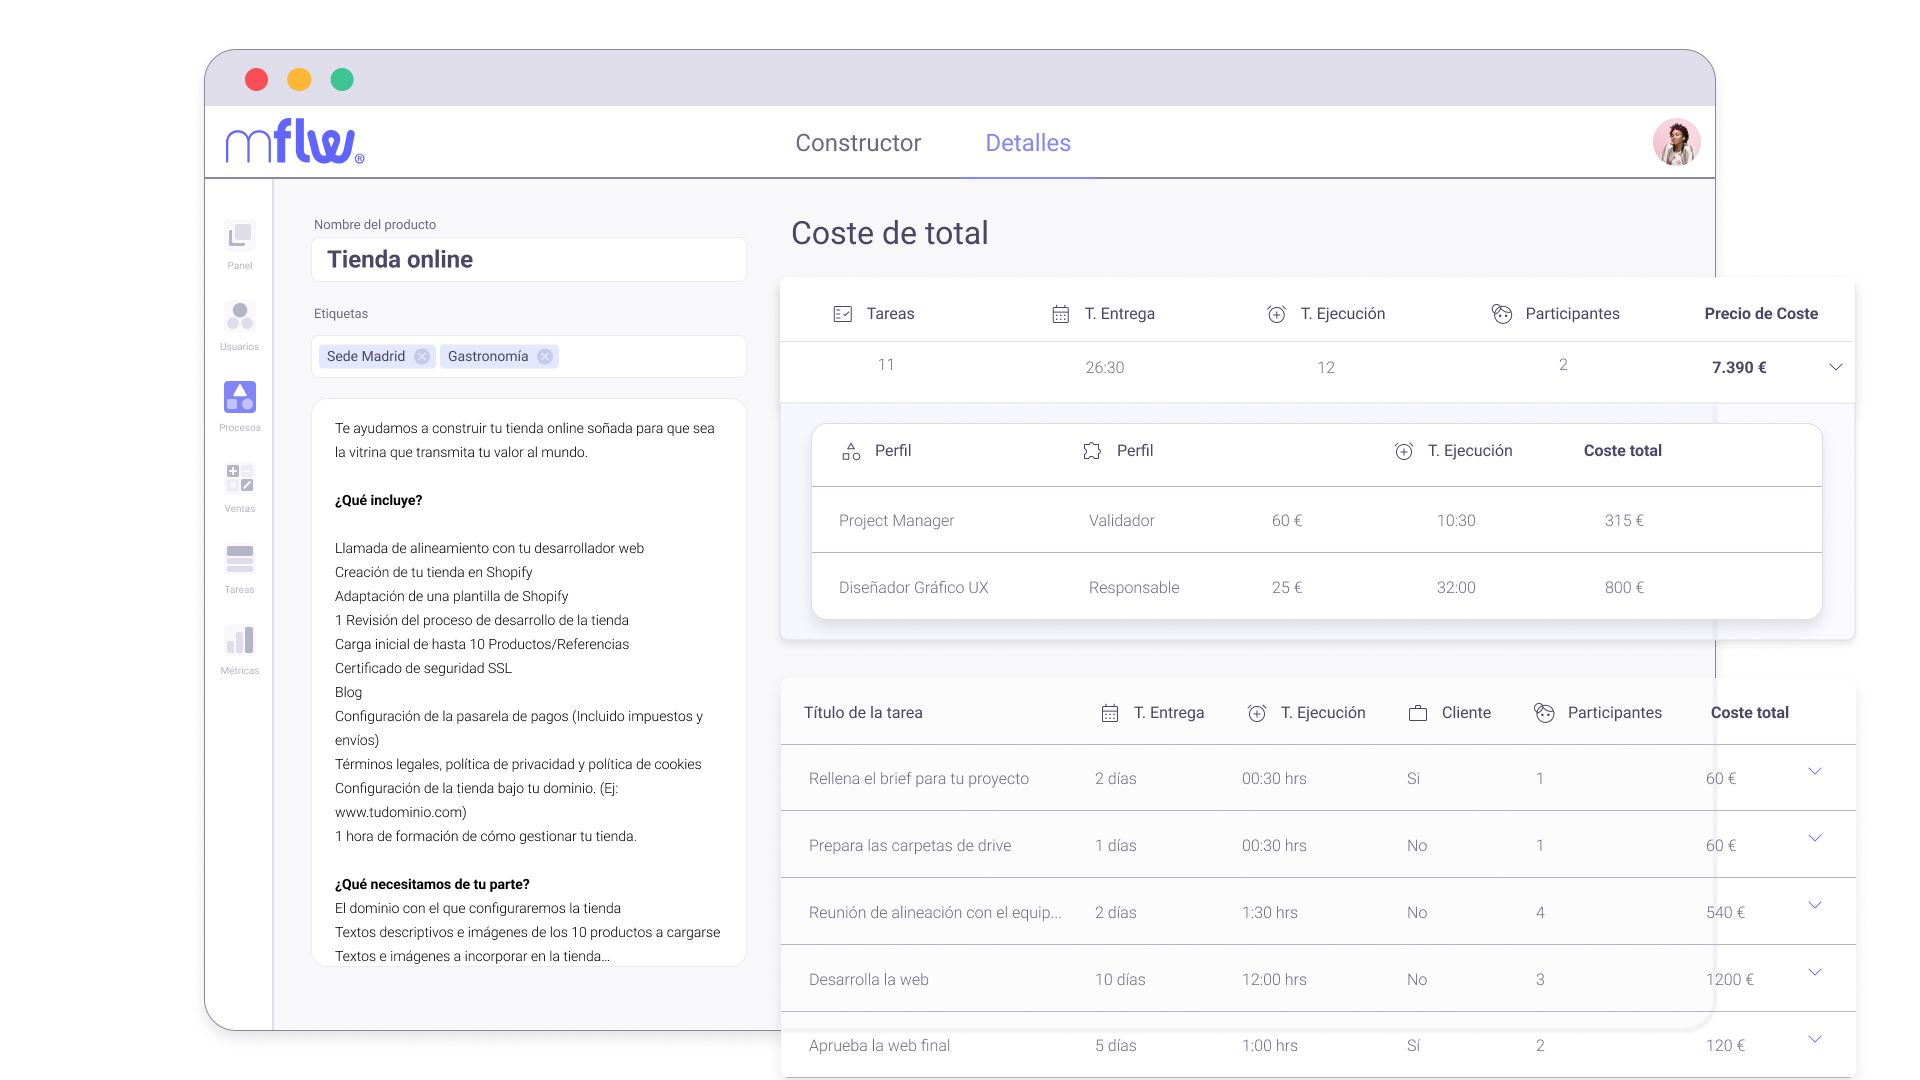
Task: Open the user profile avatar
Action: tap(1676, 142)
